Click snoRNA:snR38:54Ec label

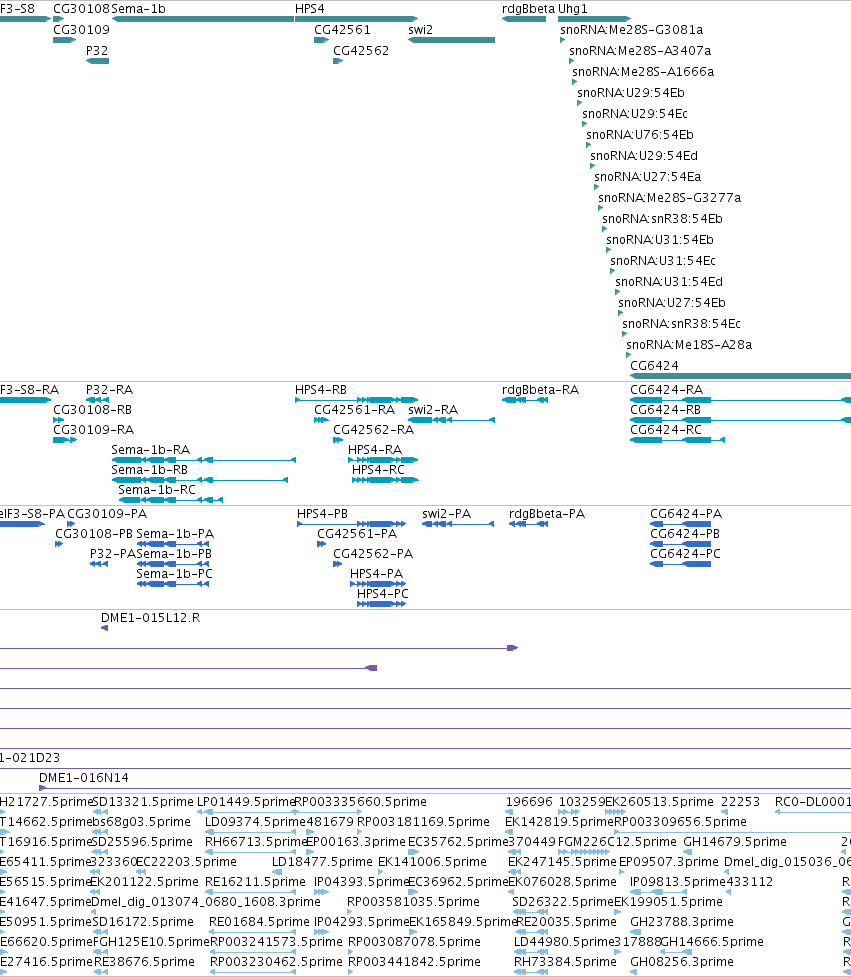(682, 324)
